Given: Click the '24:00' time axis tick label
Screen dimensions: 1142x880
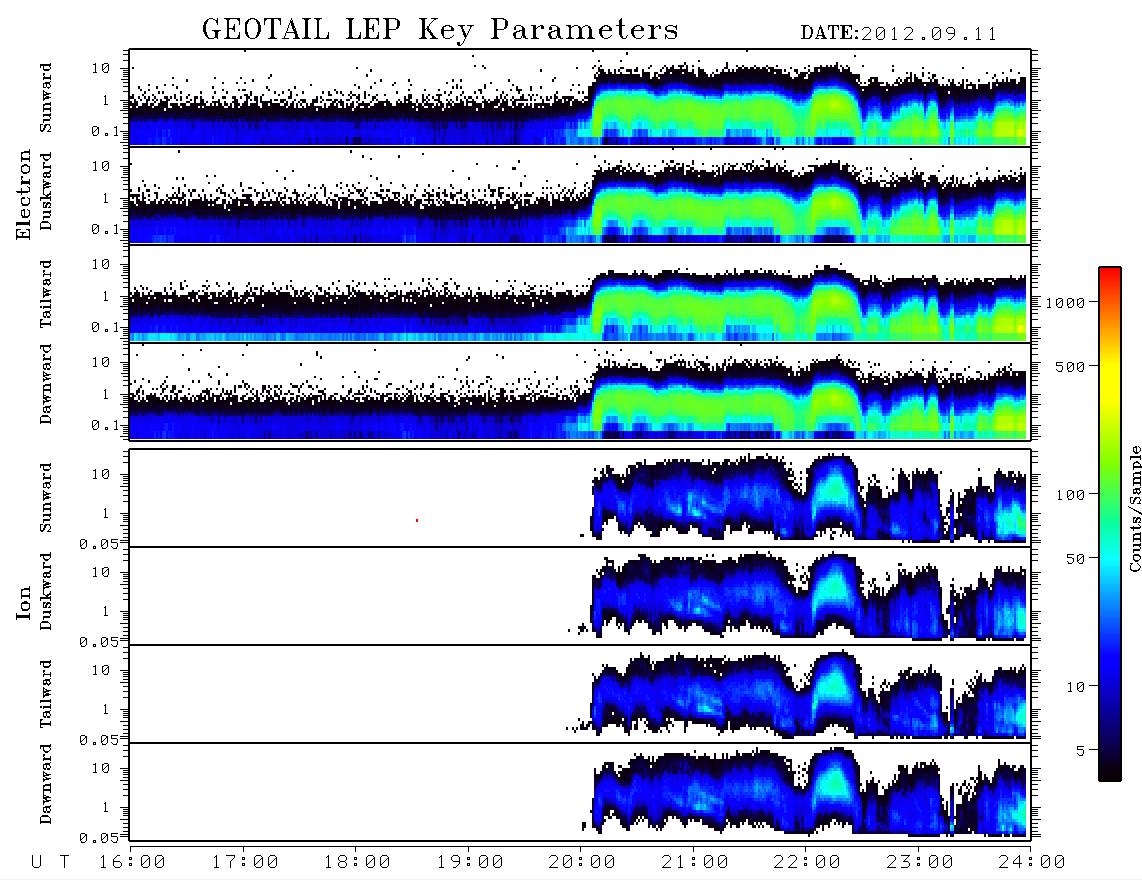Looking at the screenshot, I should (x=1032, y=863).
